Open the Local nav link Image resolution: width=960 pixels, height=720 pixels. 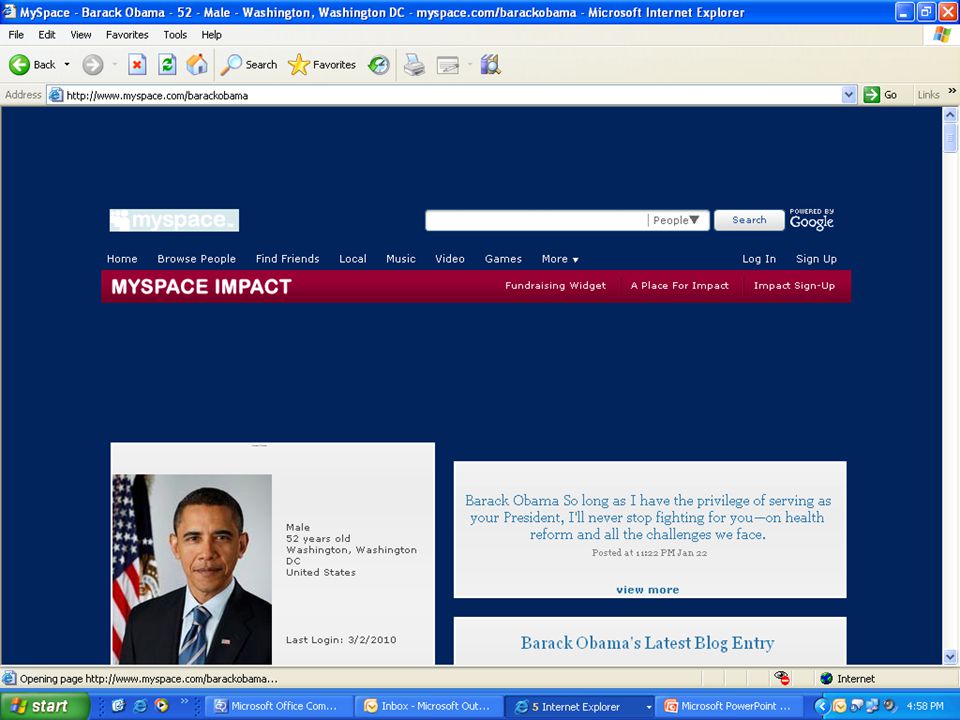[353, 259]
